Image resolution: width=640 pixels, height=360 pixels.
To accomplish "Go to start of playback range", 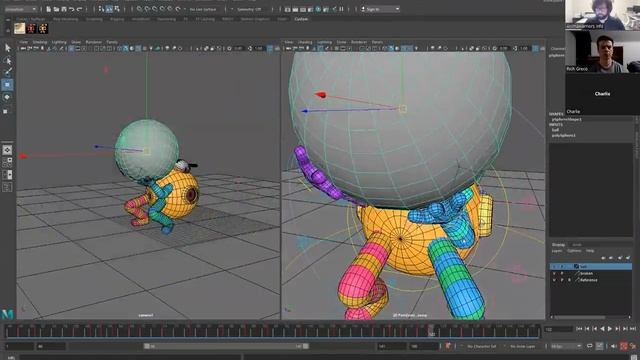I will click(x=579, y=329).
